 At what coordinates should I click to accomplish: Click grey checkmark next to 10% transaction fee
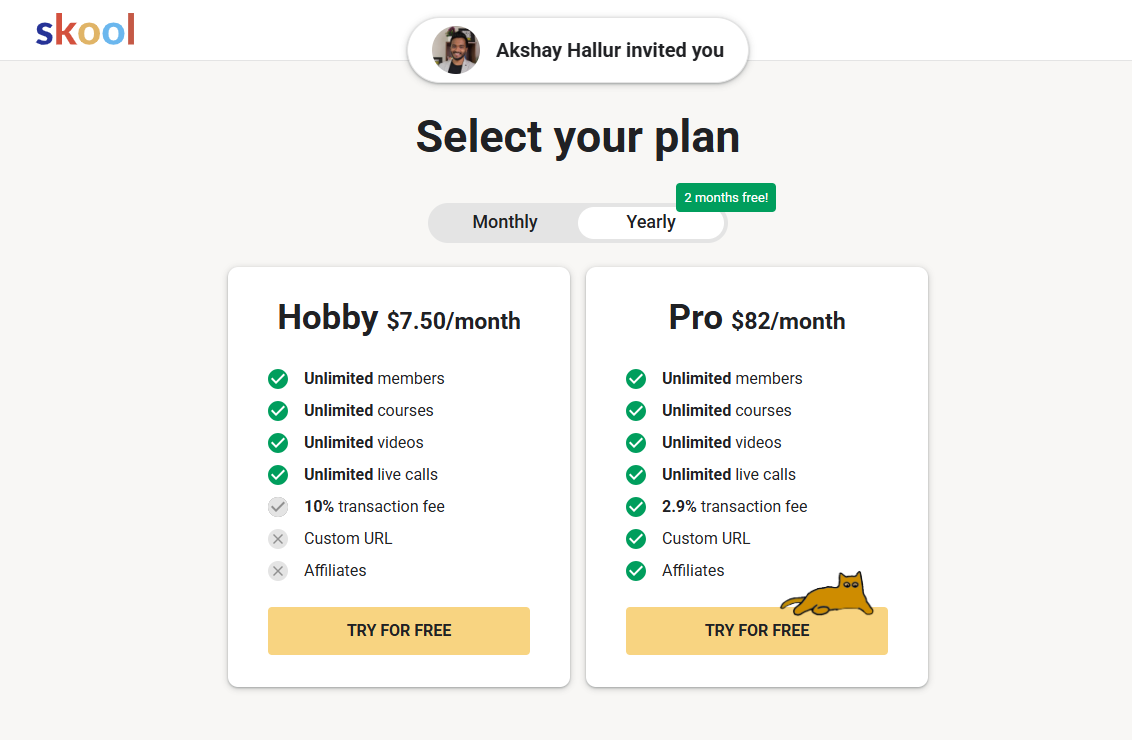click(x=278, y=507)
